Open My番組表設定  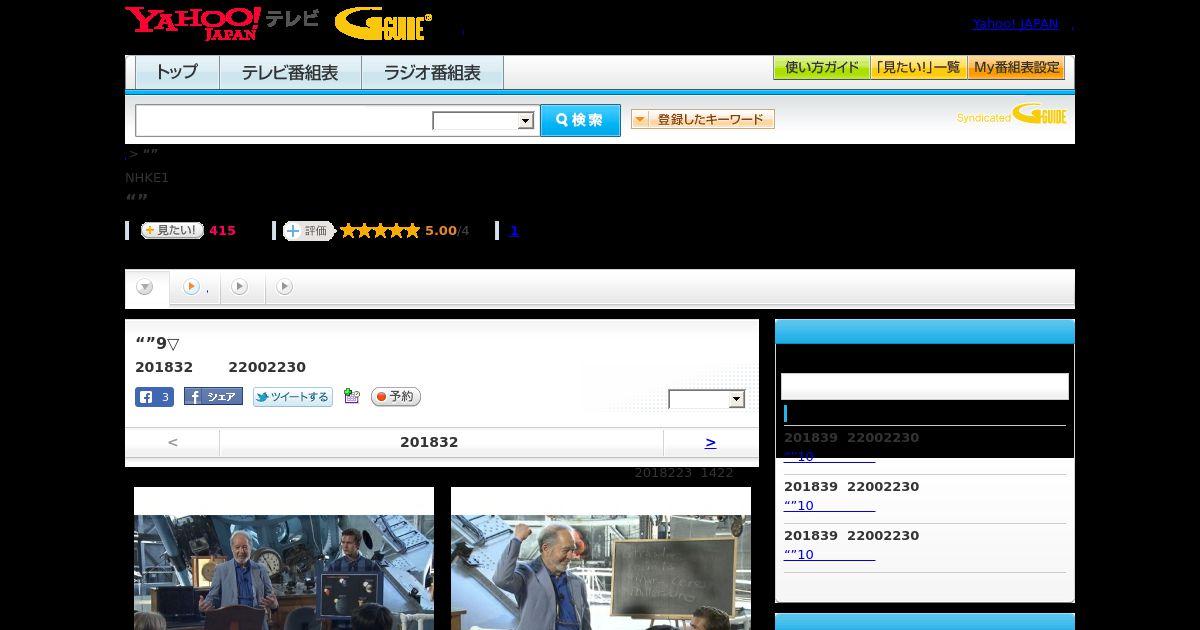point(1016,68)
